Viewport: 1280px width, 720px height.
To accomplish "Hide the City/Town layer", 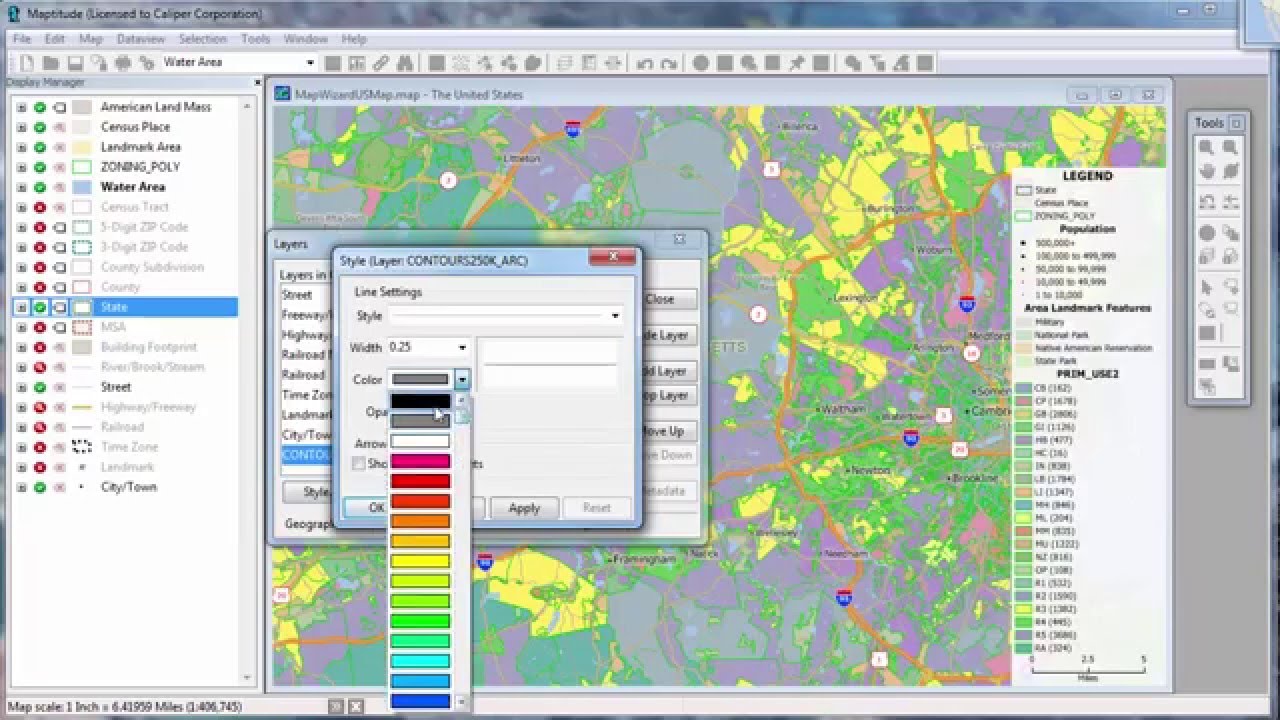I will pyautogui.click(x=40, y=487).
